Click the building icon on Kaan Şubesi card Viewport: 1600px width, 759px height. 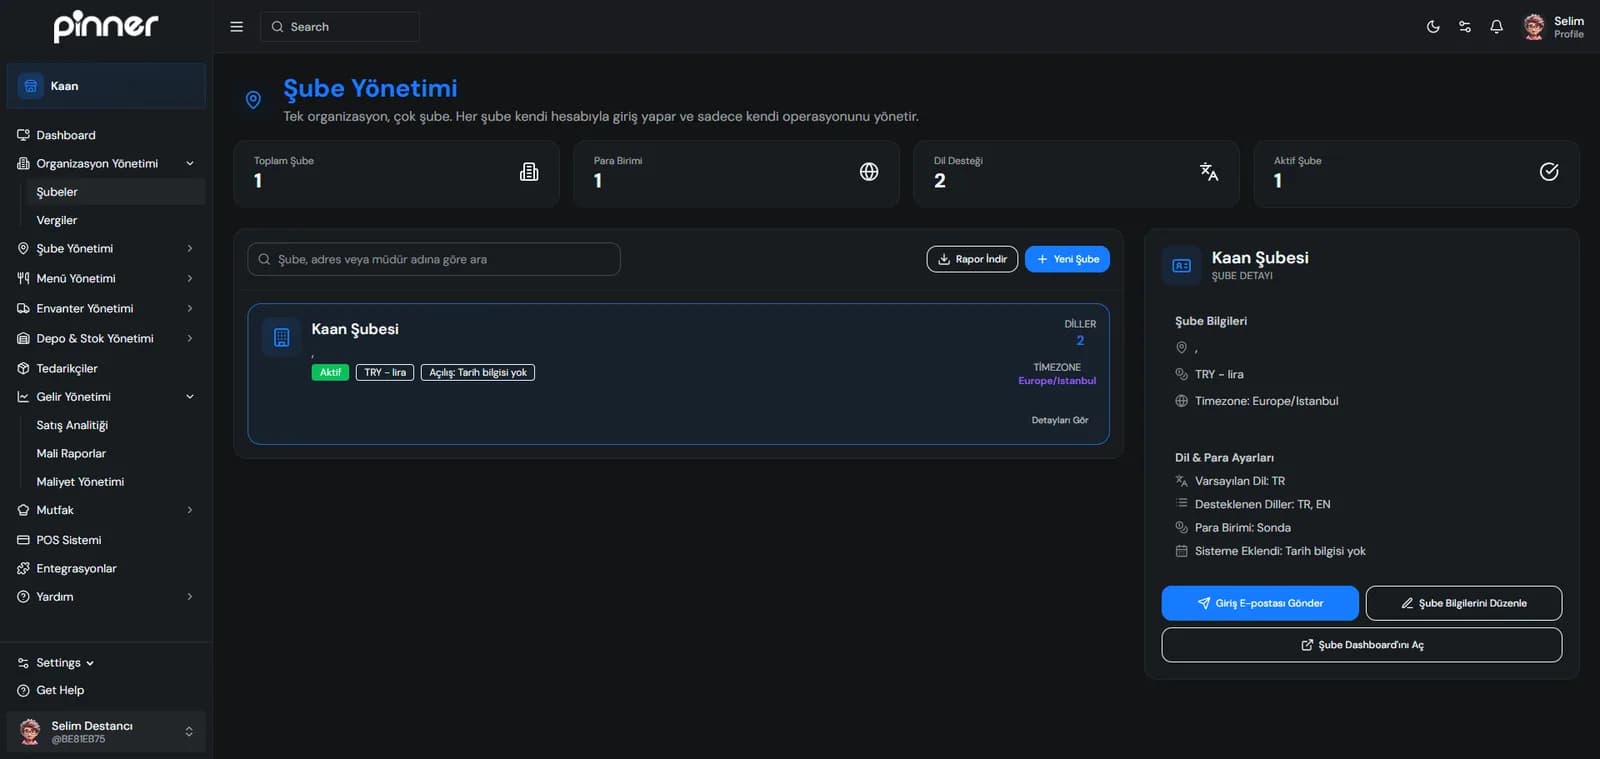(282, 338)
